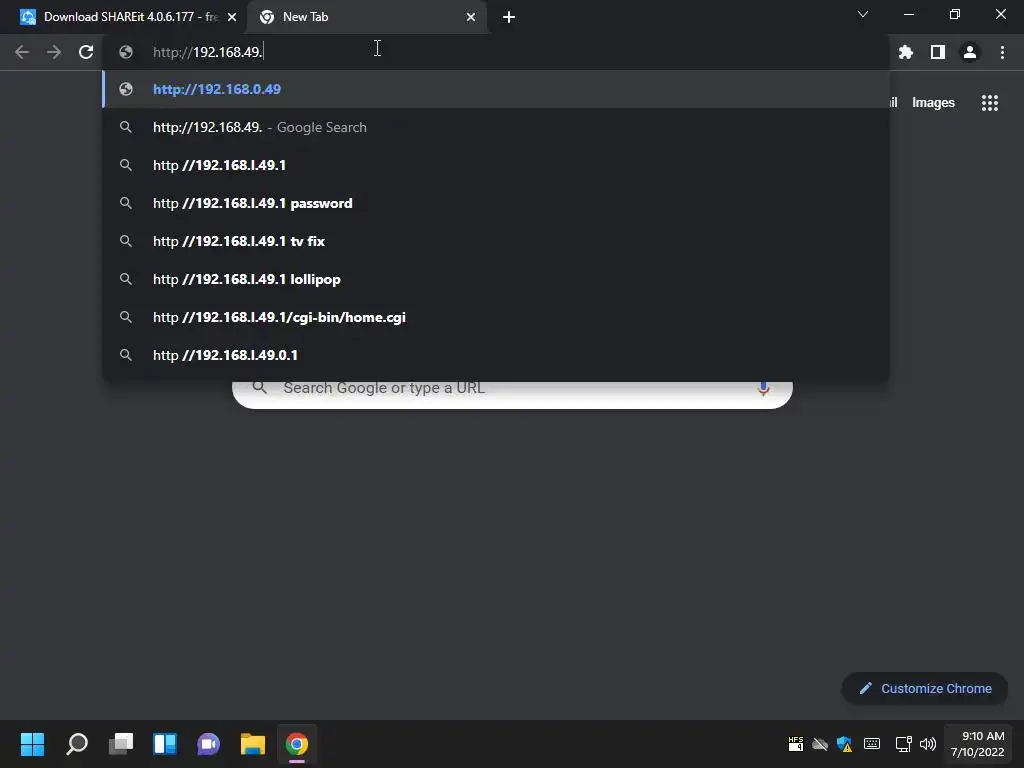Pick the 192.168.l.49.1 lollipop suggestion

496,279
